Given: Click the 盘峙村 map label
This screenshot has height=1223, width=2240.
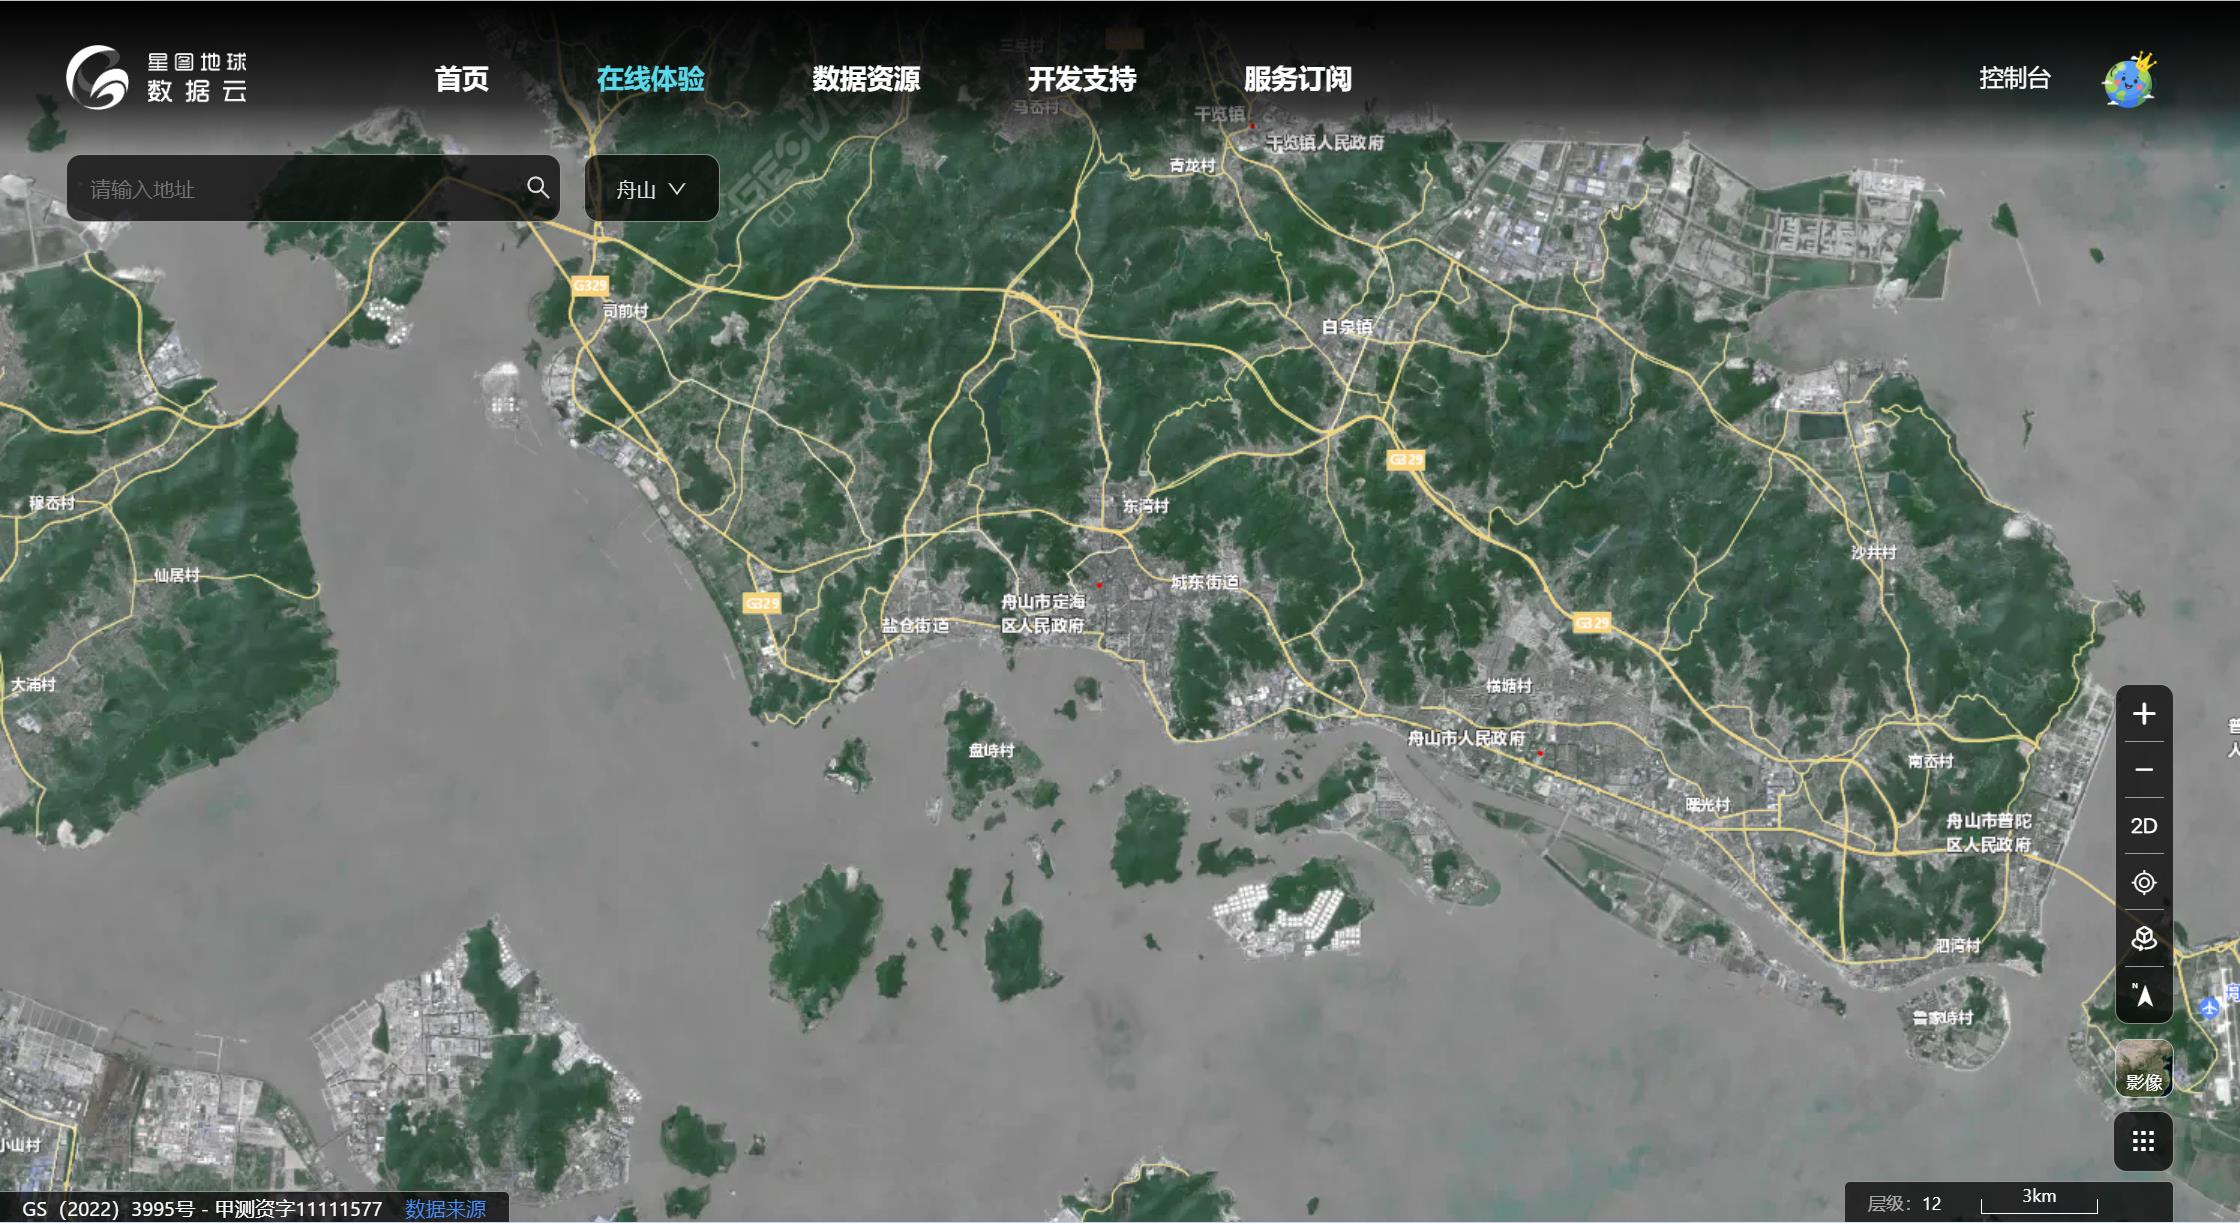Looking at the screenshot, I should (991, 750).
